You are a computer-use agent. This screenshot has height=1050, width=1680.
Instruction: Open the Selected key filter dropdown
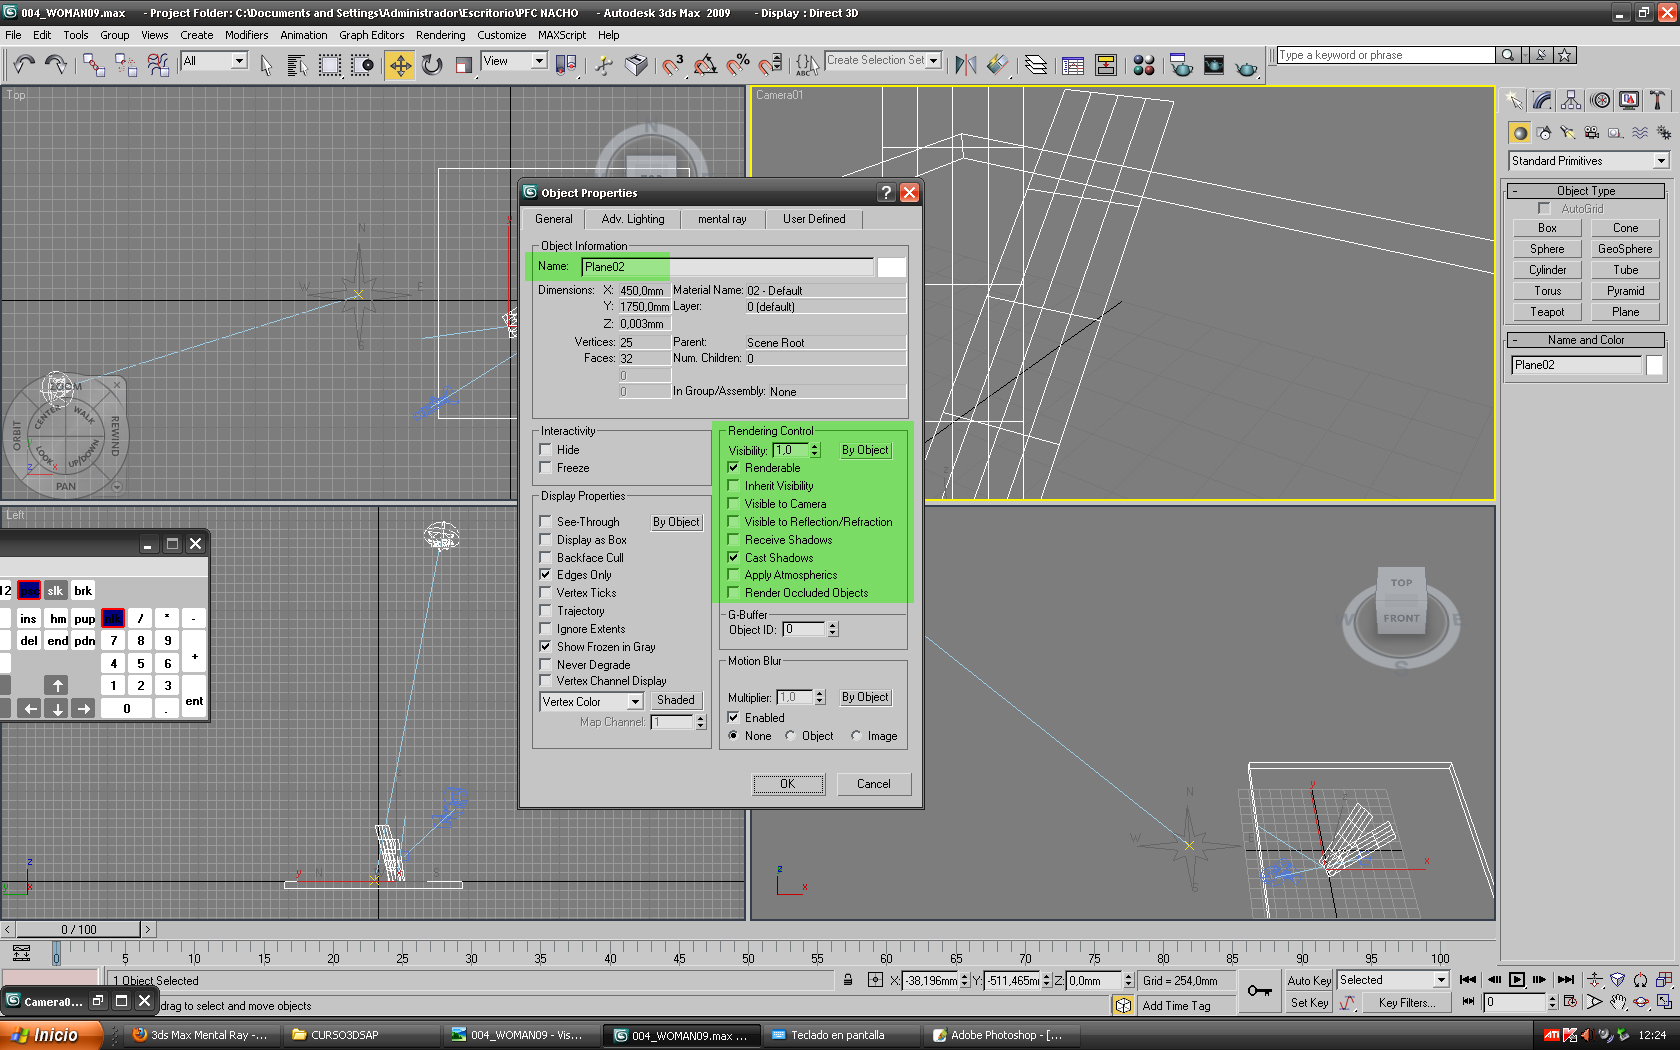point(1440,980)
